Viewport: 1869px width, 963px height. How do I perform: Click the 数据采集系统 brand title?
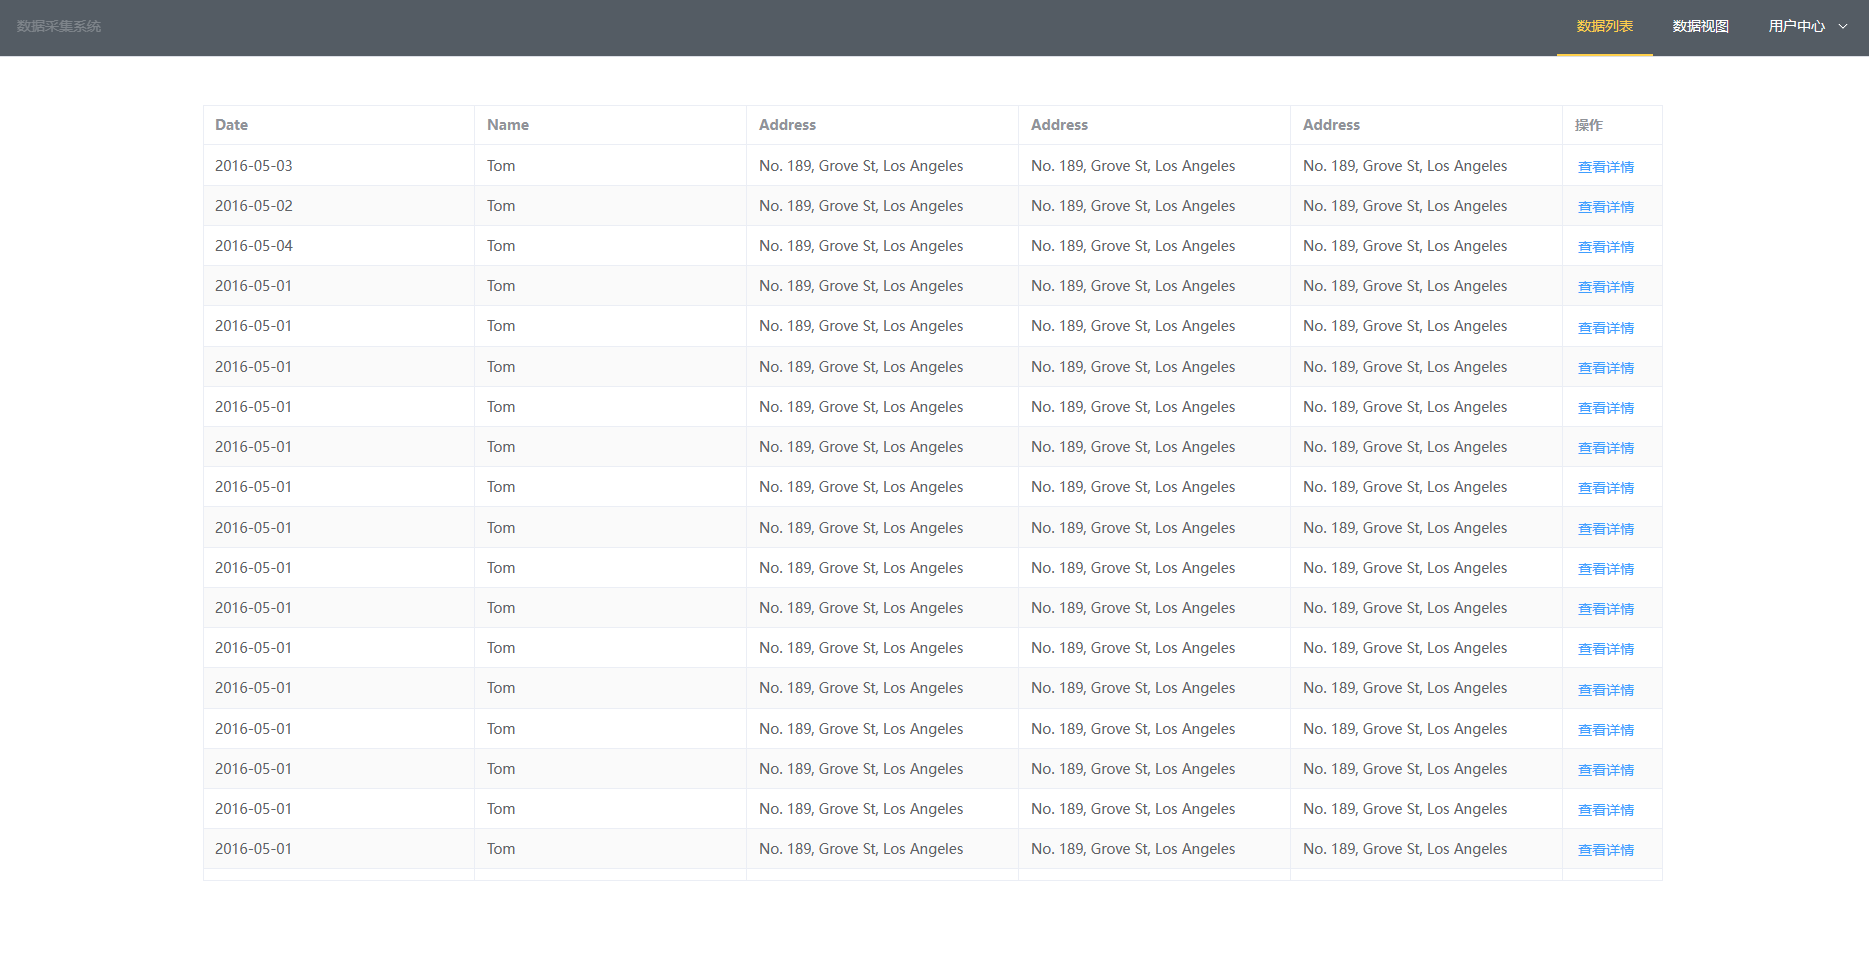59,27
